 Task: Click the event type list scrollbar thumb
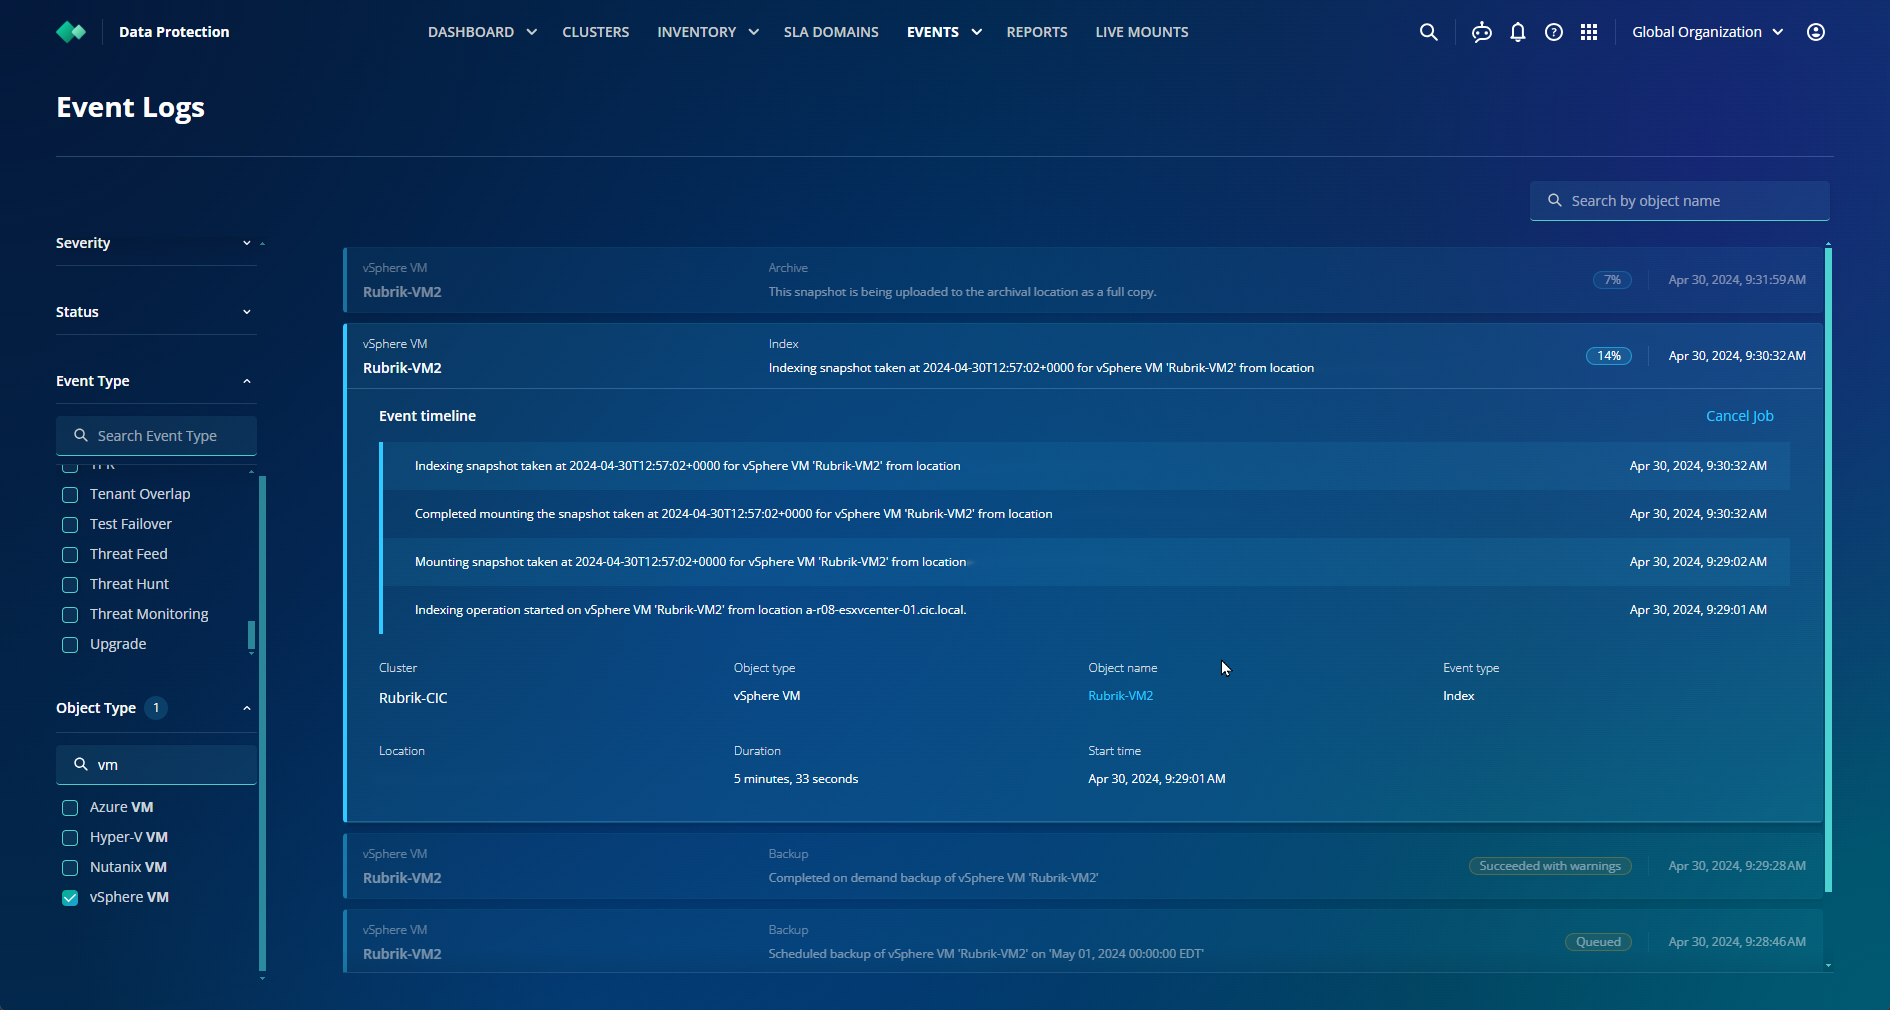click(251, 635)
